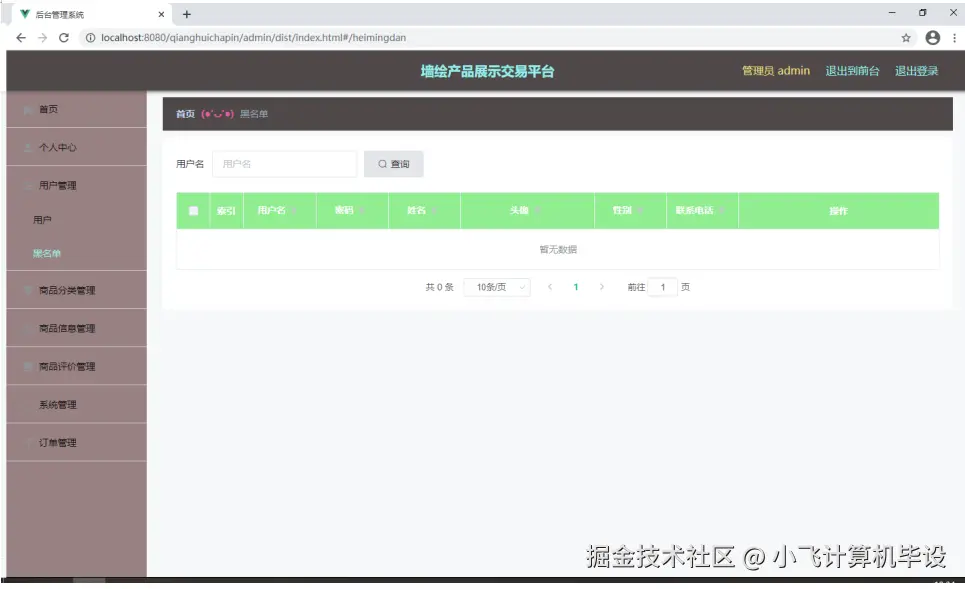Image resolution: width=965 pixels, height=589 pixels.
Task: Expand the 商品分类管理 sidebar group
Action: pos(76,290)
